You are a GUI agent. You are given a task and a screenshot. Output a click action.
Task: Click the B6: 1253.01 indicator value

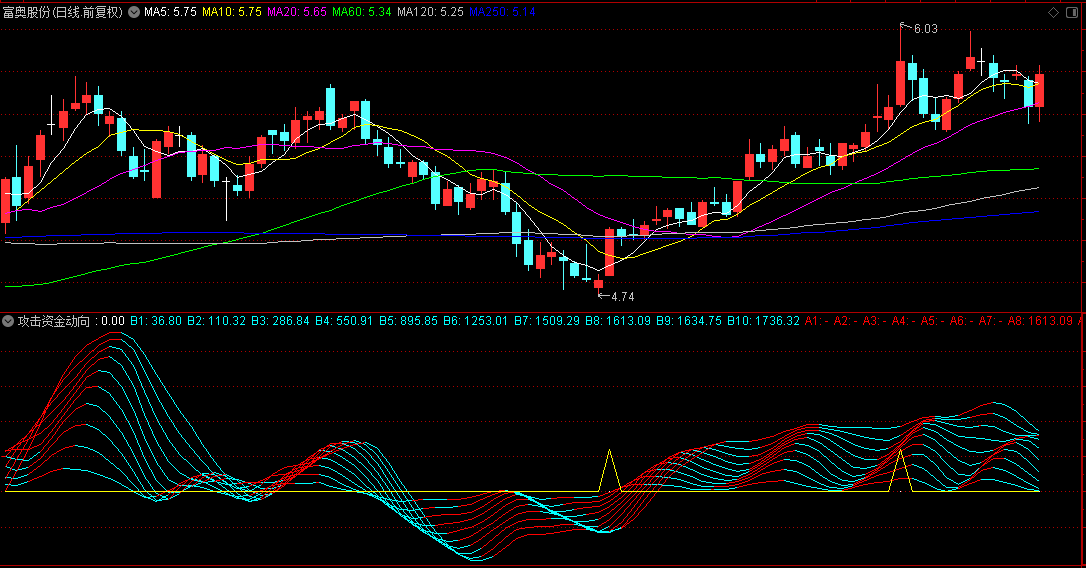point(475,321)
